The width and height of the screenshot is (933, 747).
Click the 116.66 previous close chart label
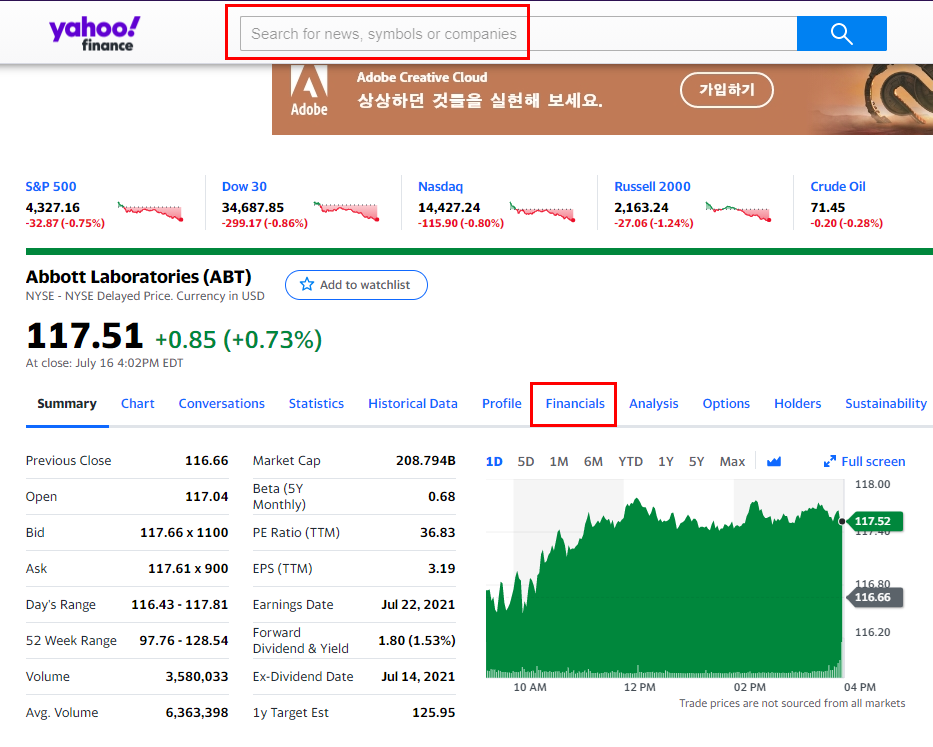click(873, 597)
